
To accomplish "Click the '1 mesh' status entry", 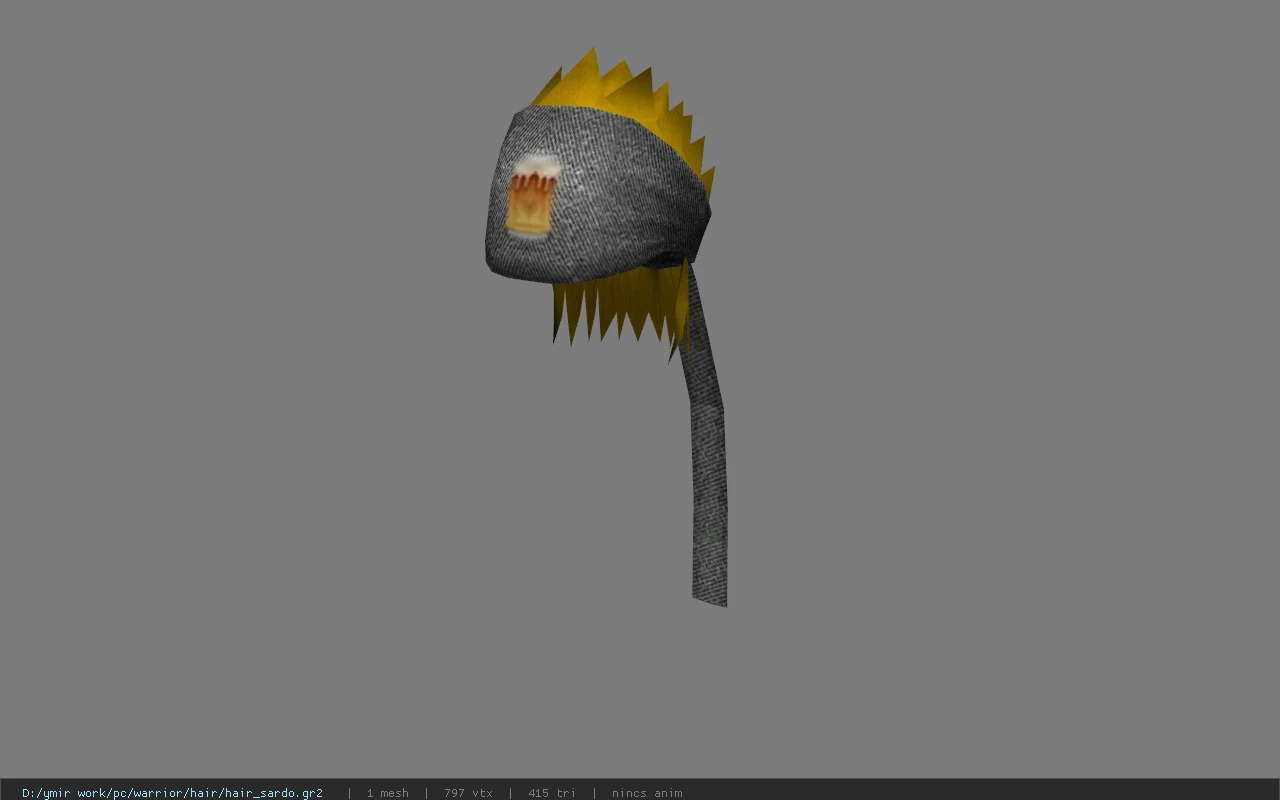I will click(x=387, y=793).
